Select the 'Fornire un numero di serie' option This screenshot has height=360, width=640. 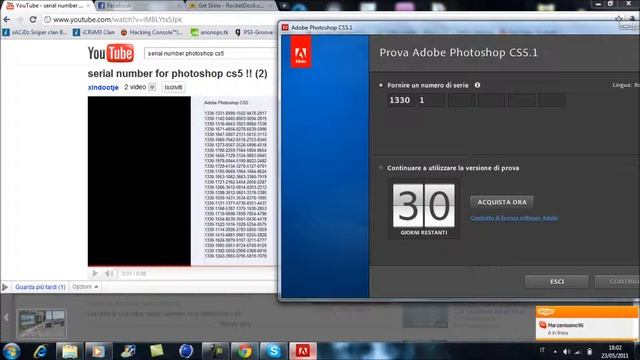[381, 85]
